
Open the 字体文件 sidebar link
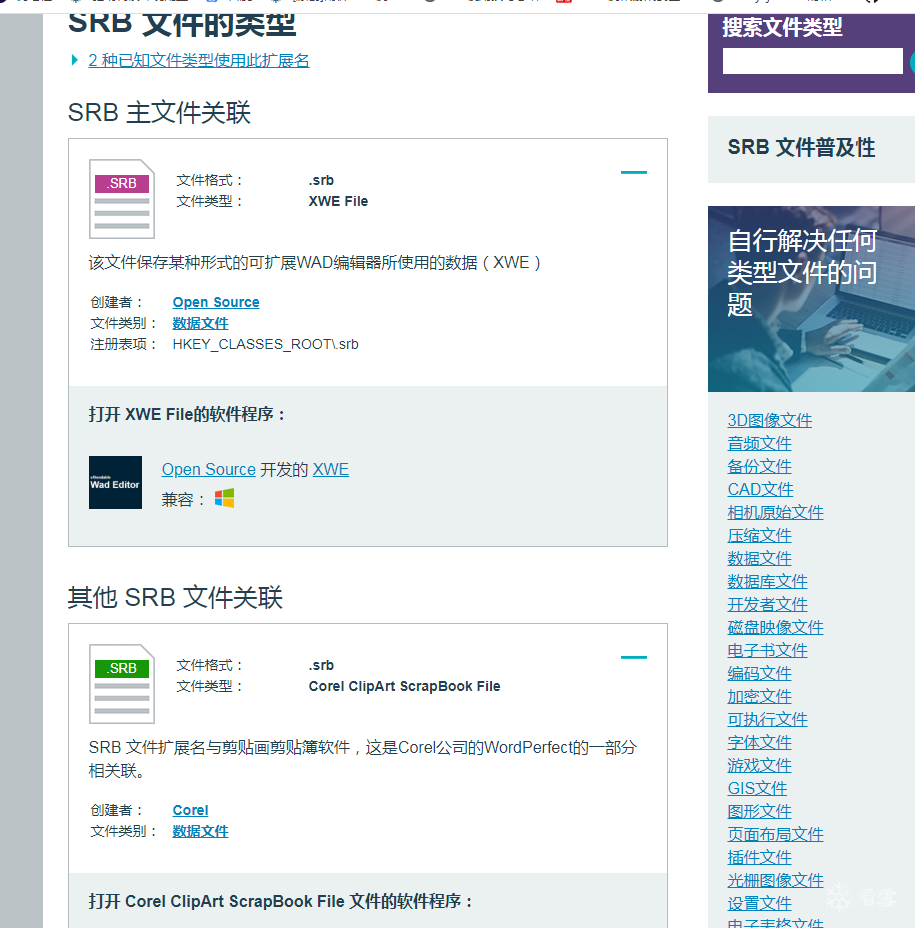click(x=759, y=742)
